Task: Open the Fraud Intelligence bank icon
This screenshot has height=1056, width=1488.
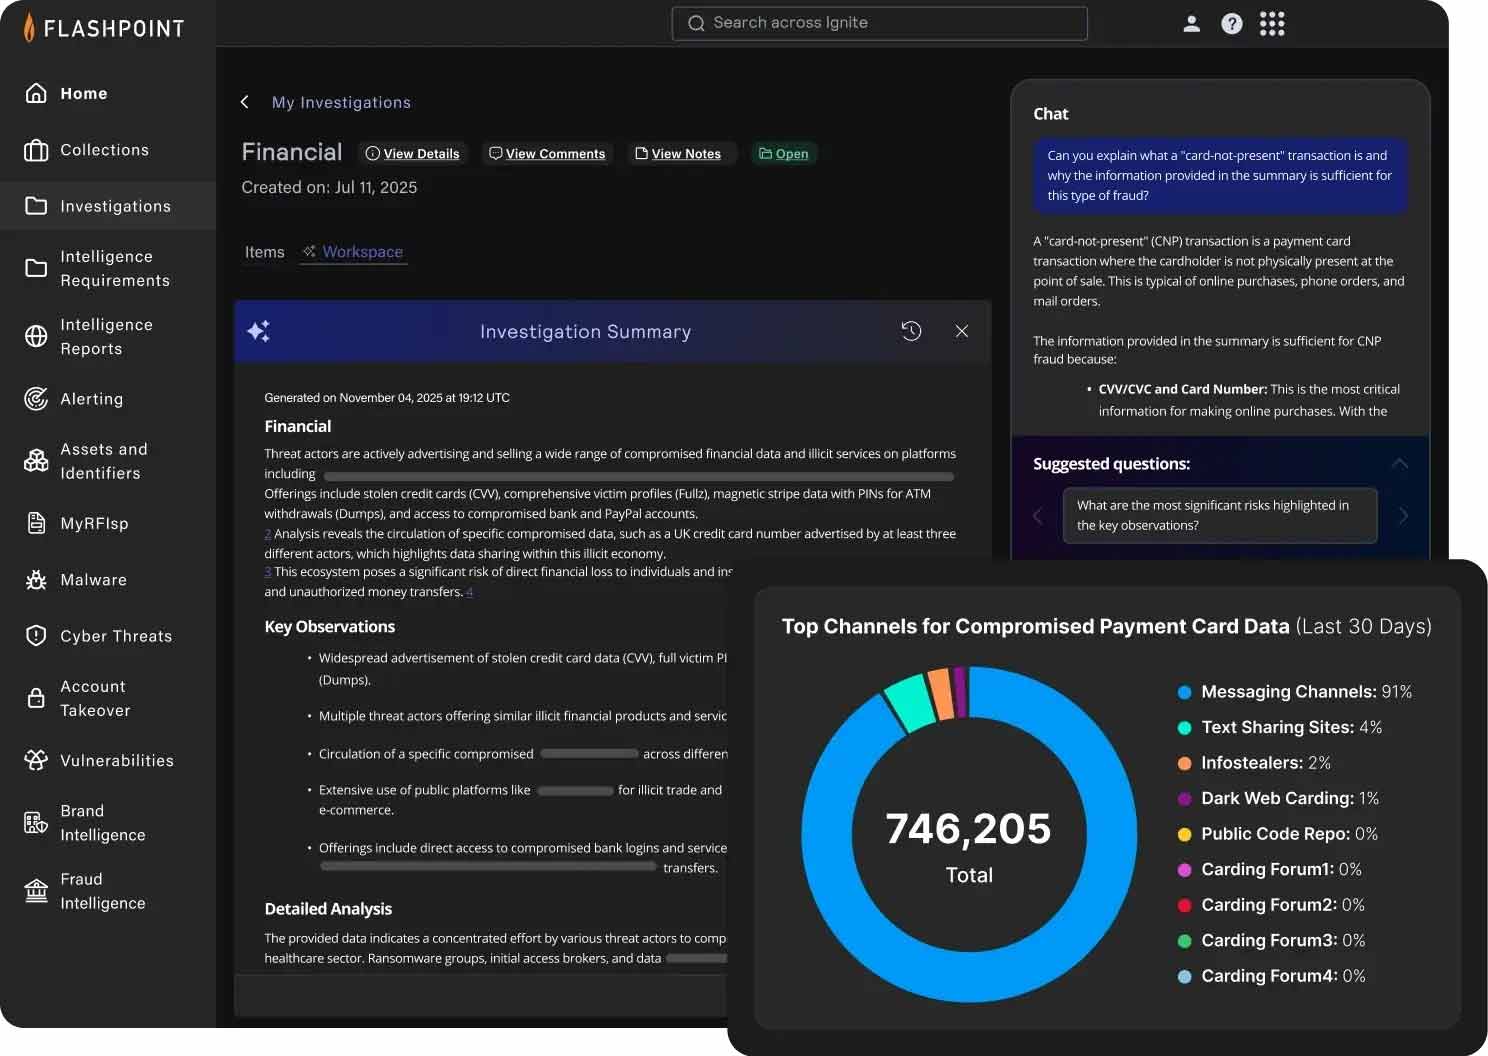Action: pos(36,890)
